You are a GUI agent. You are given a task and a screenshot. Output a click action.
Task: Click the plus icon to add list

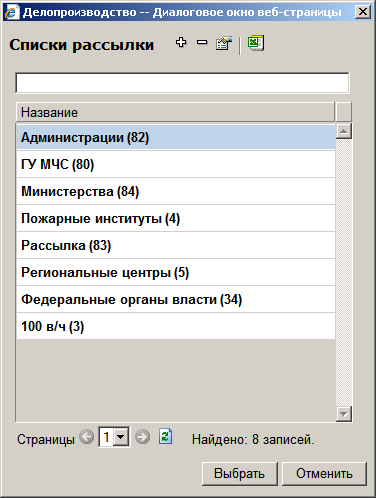(x=181, y=42)
